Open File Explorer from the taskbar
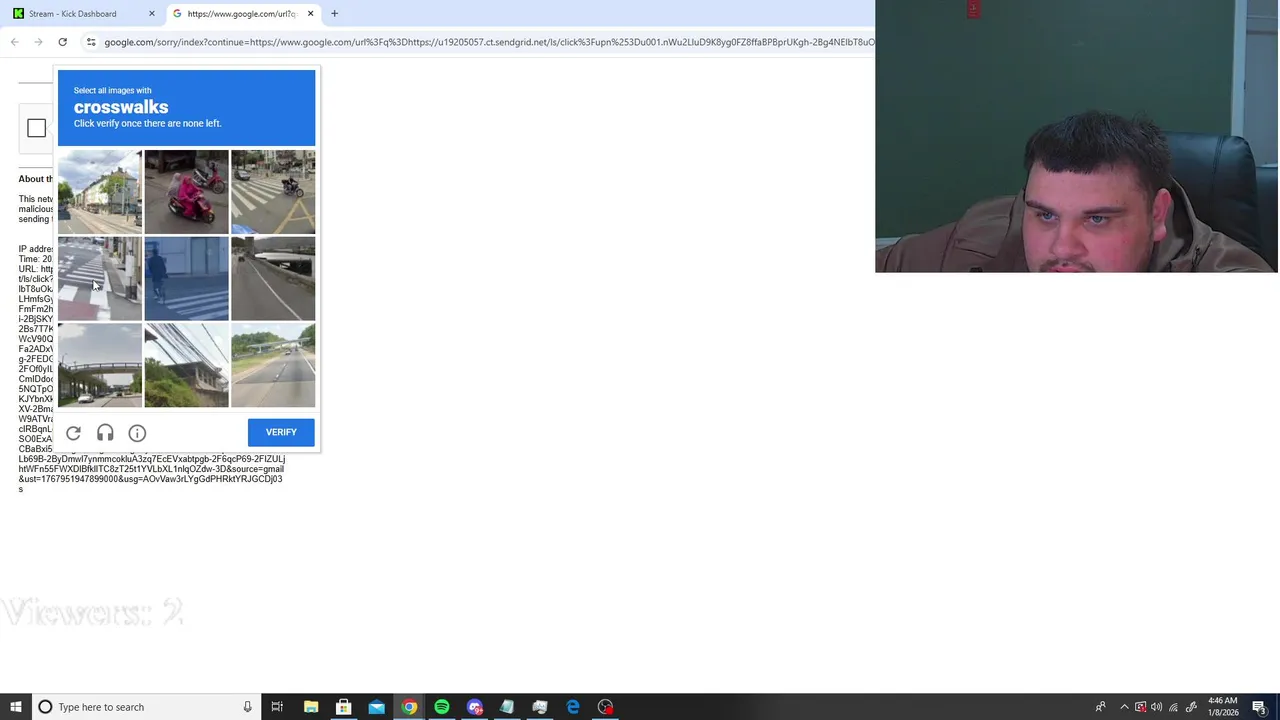The height and width of the screenshot is (720, 1280). pos(311,707)
